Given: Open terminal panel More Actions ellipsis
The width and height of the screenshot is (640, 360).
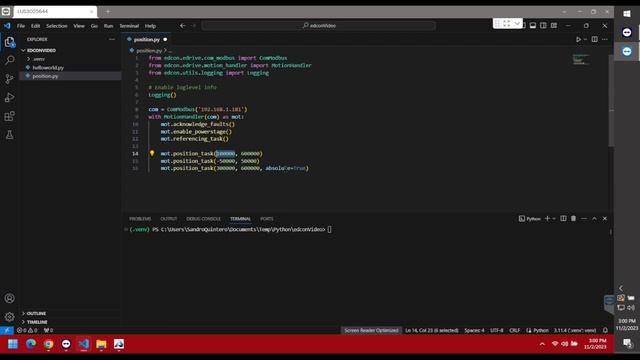Looking at the screenshot, I should (584, 219).
